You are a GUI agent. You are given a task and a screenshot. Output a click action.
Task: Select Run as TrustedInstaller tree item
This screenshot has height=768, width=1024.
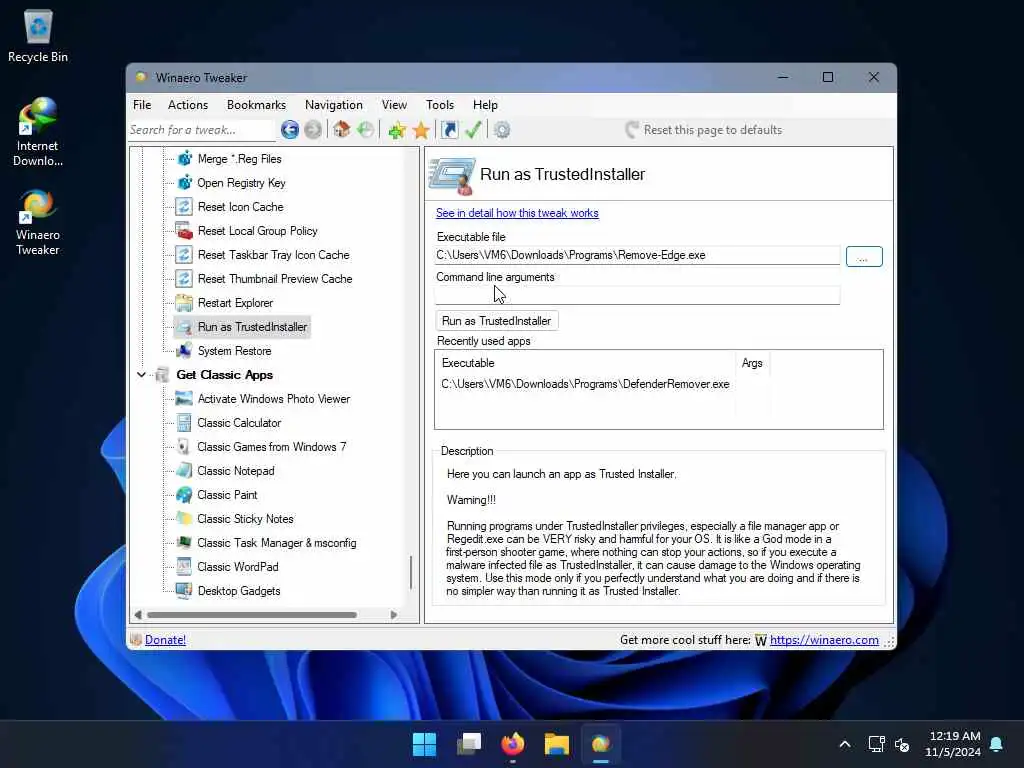252,327
